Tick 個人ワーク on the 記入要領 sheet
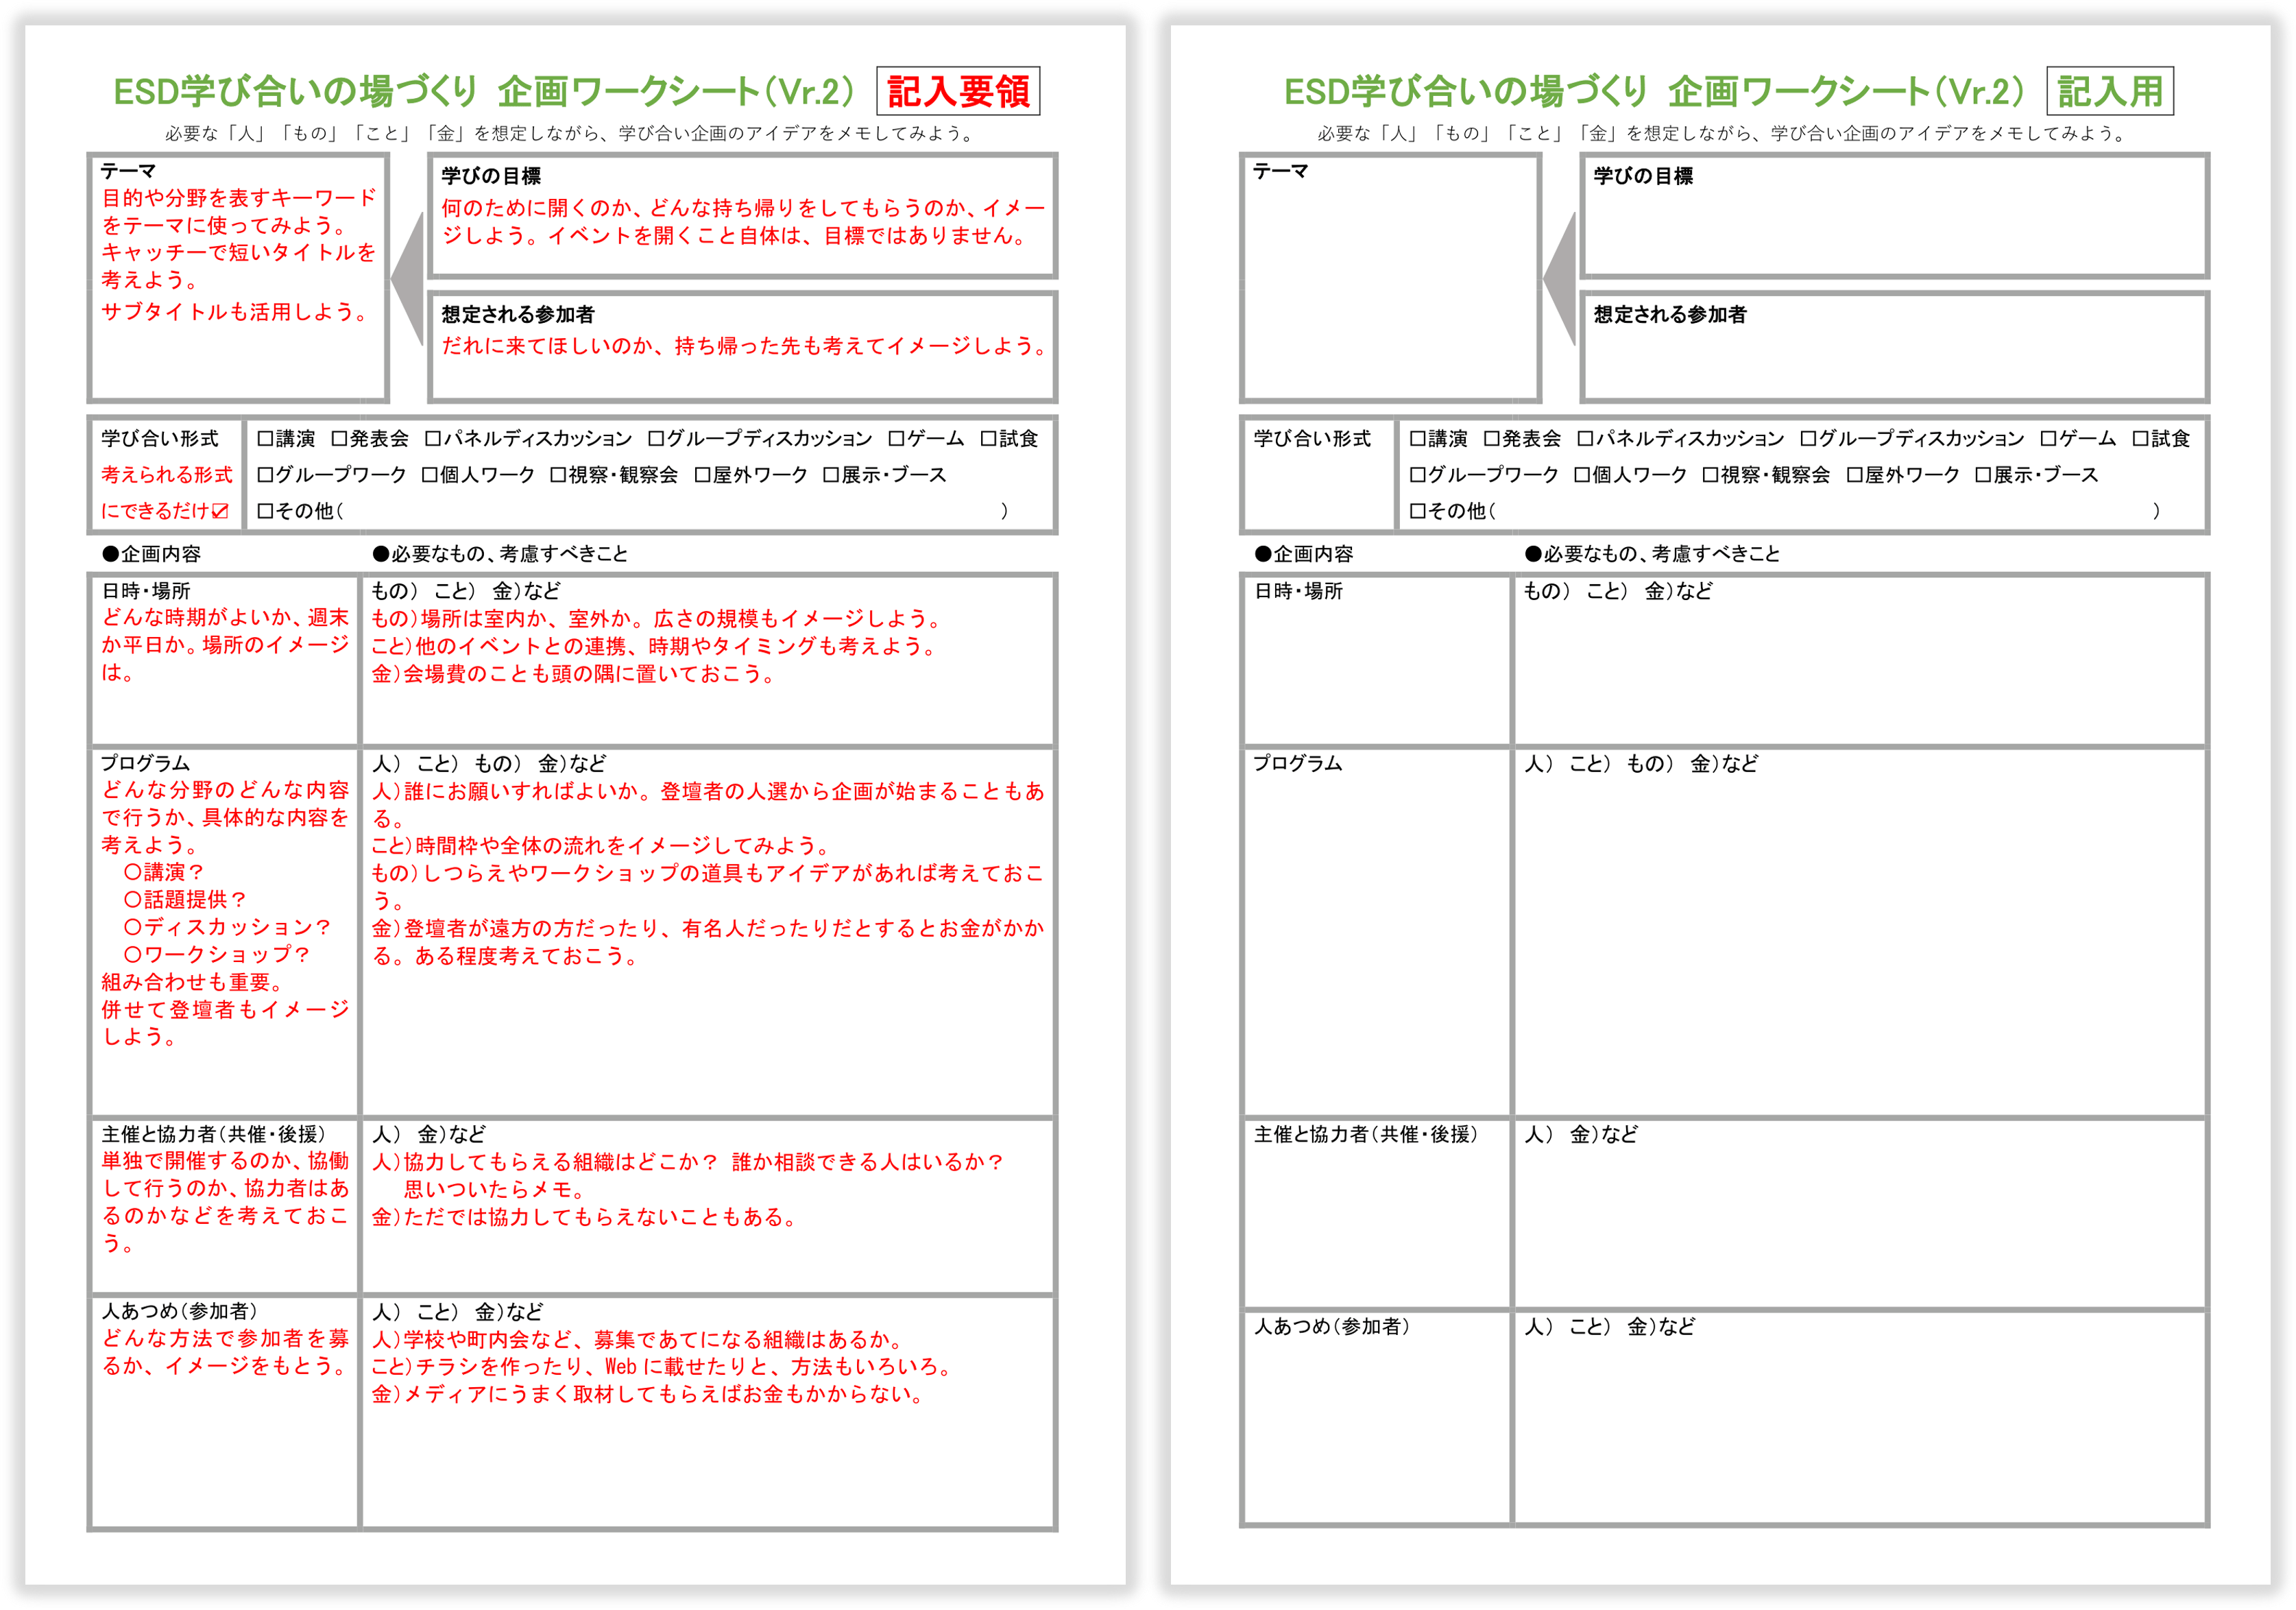This screenshot has height=1610, width=2296. (x=429, y=475)
